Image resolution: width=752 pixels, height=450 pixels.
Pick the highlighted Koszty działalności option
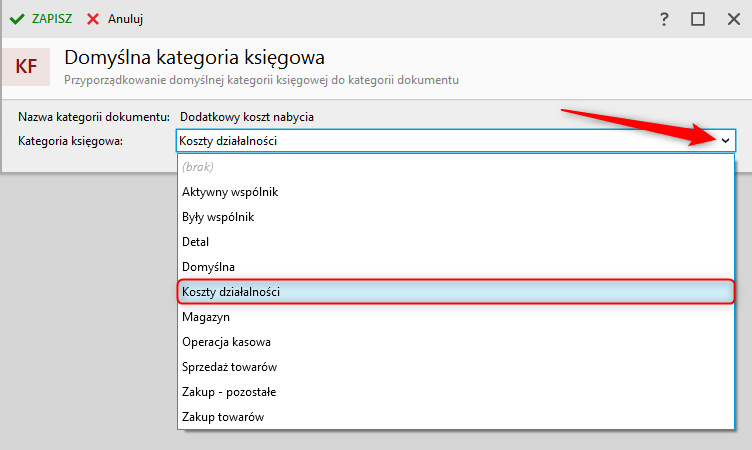[x=456, y=292]
